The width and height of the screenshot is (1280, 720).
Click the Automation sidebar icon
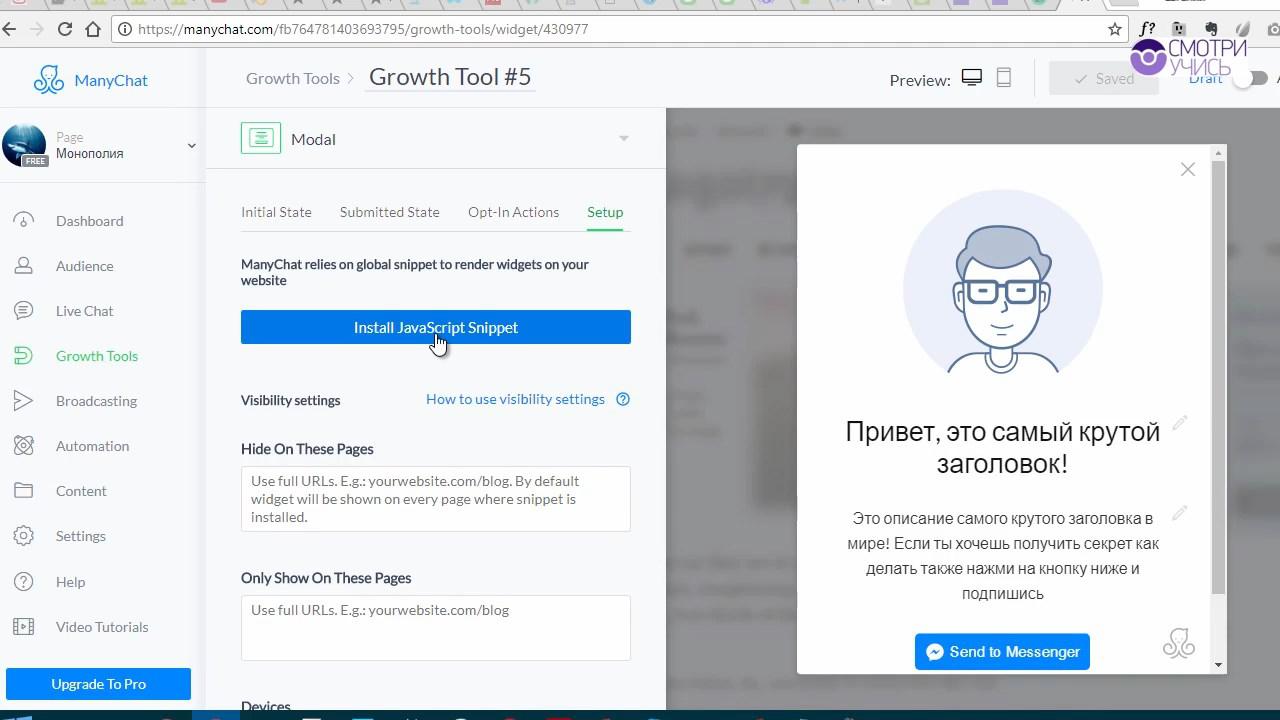click(23, 445)
